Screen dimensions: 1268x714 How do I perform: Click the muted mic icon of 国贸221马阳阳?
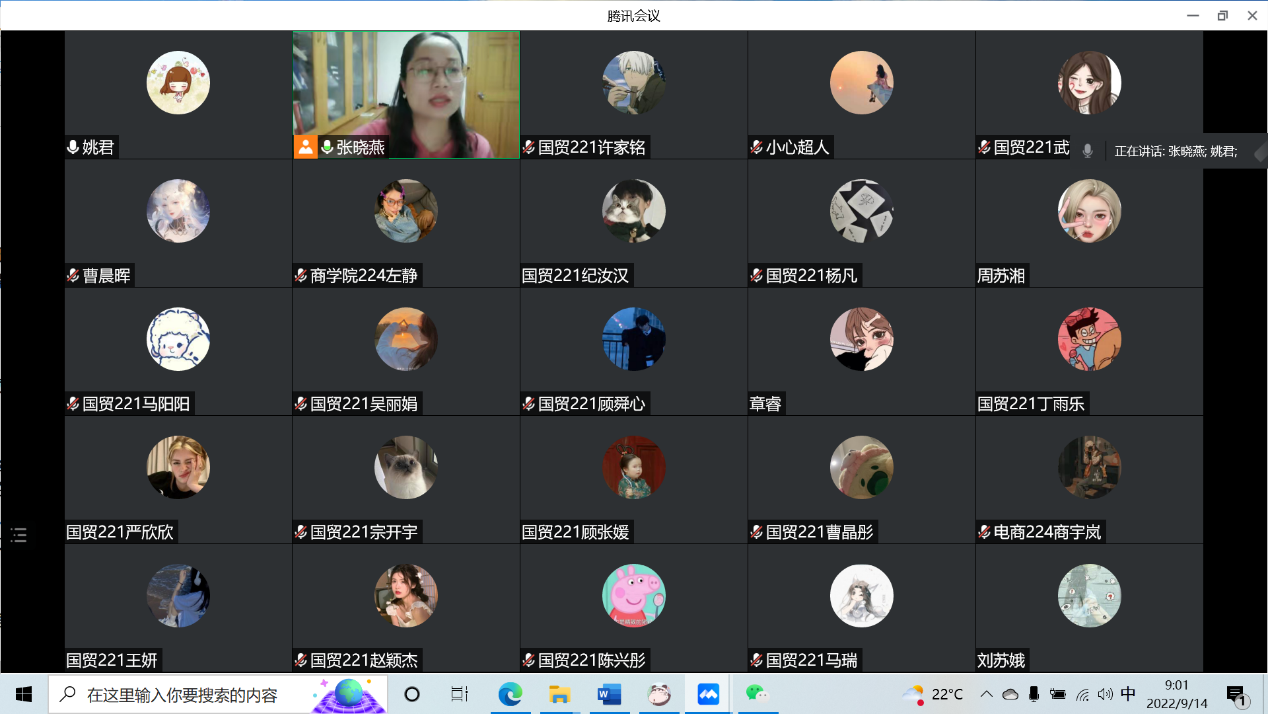click(x=73, y=404)
